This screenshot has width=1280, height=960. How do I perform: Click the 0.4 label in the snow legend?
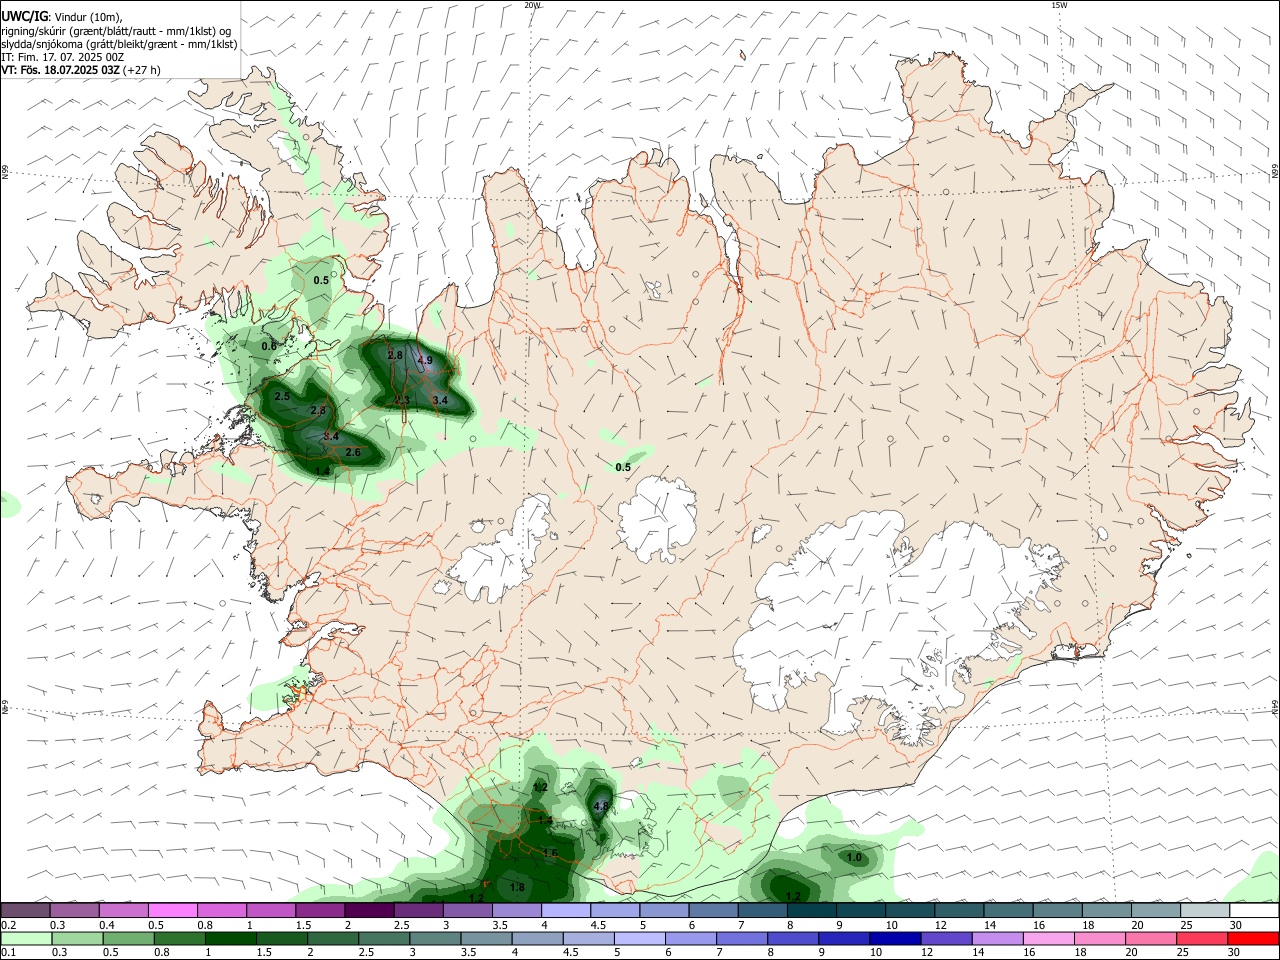click(106, 925)
